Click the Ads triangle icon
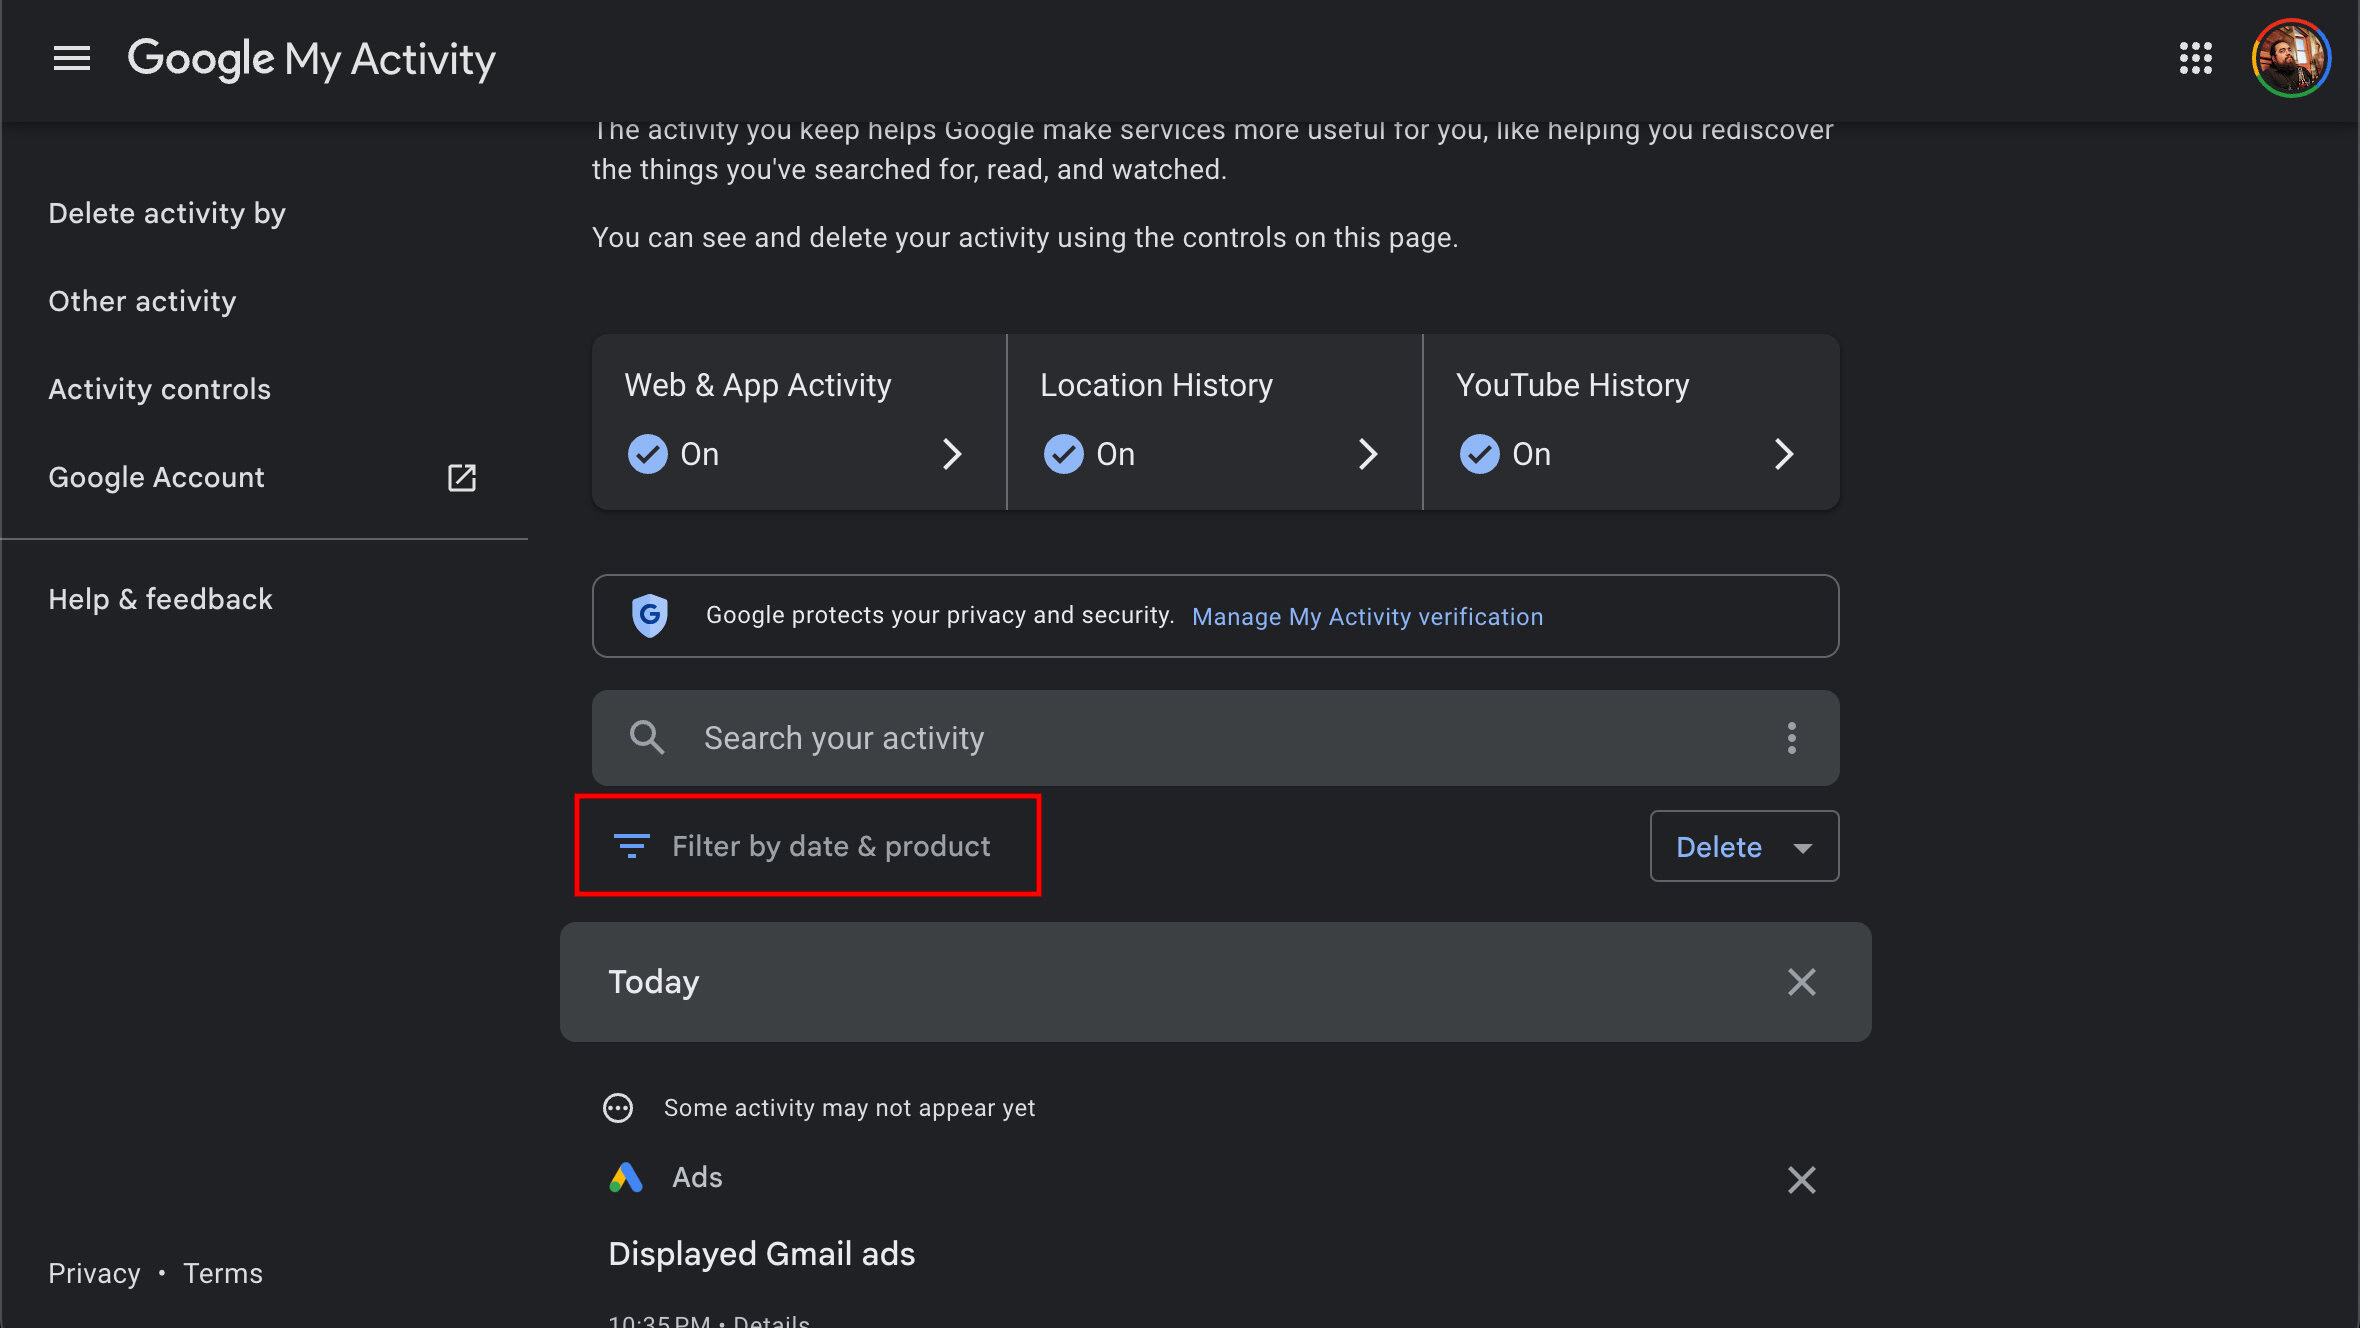The height and width of the screenshot is (1328, 2360). click(x=622, y=1177)
